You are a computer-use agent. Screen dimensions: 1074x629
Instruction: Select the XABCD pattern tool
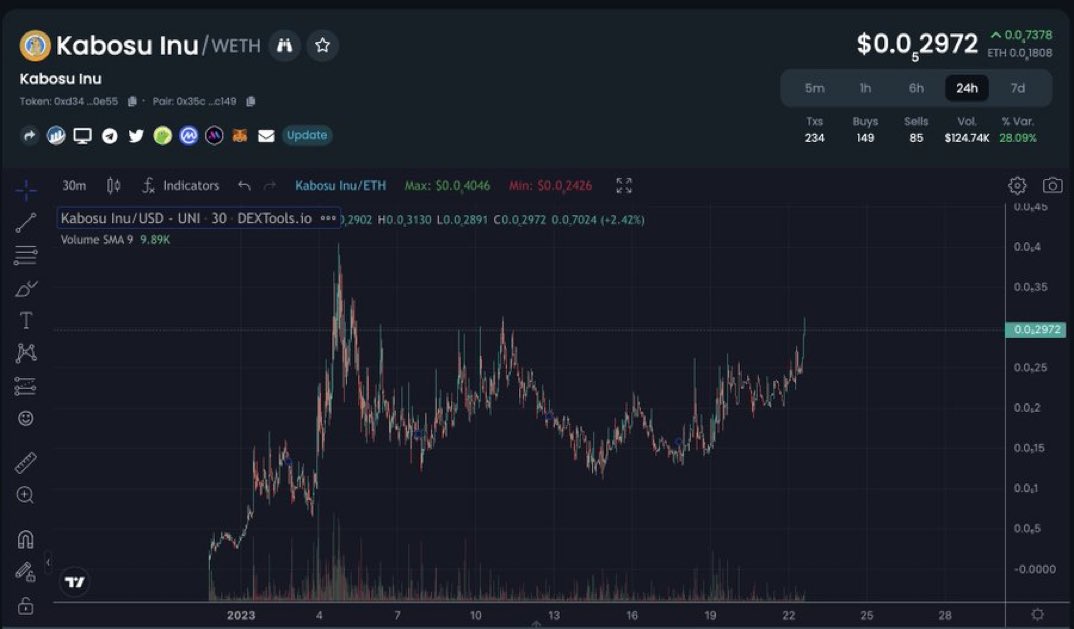(x=25, y=353)
